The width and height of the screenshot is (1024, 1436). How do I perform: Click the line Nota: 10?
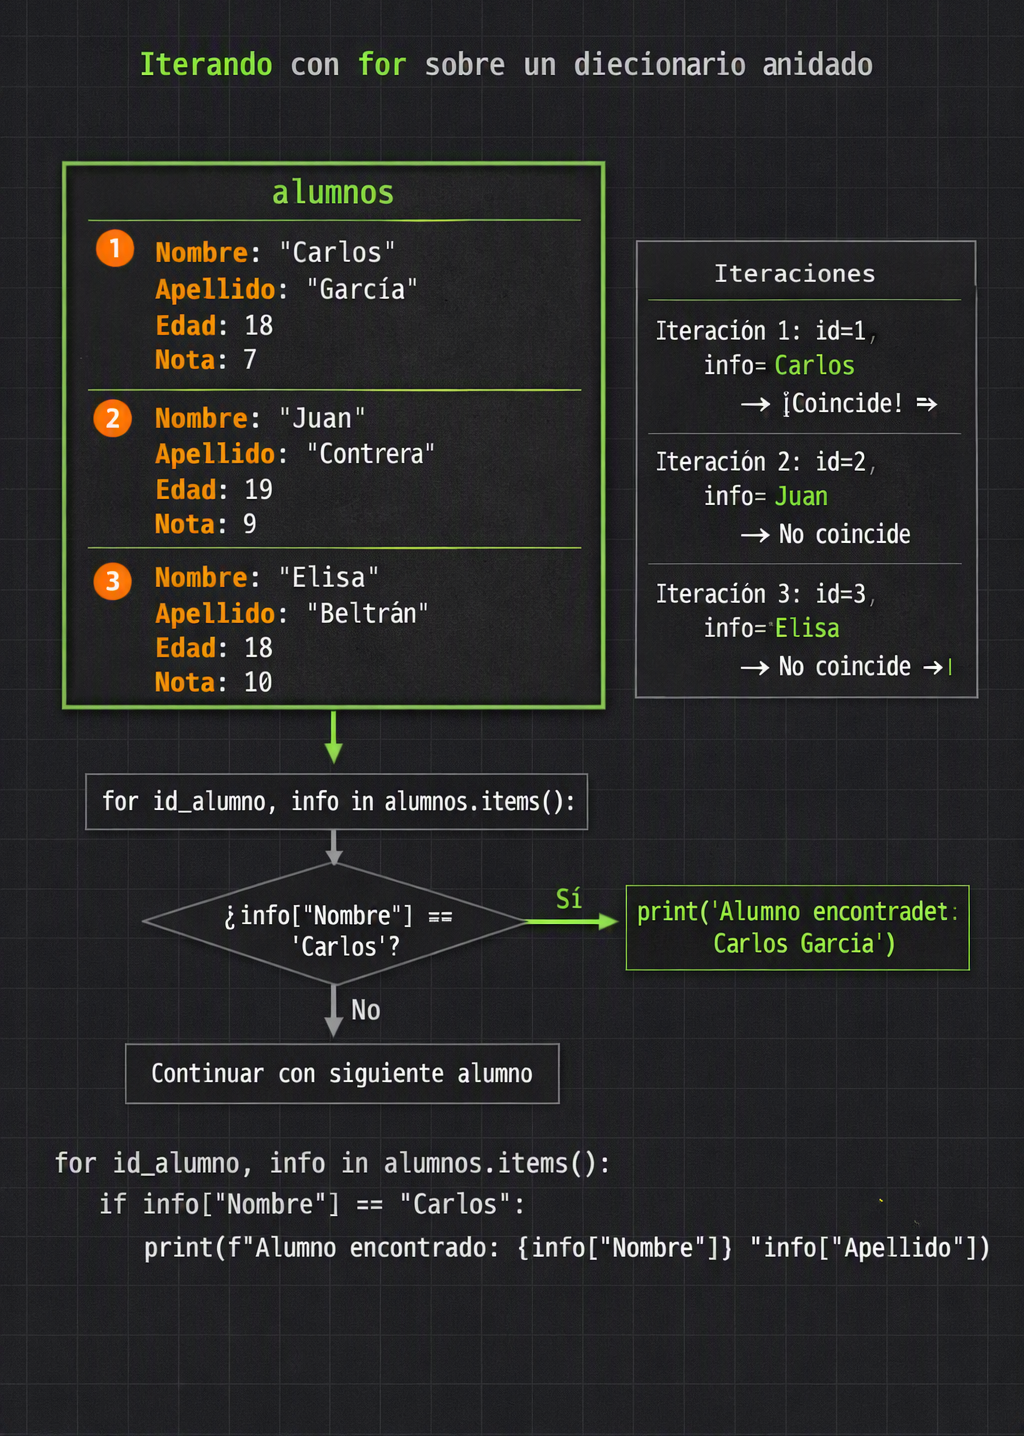[213, 682]
